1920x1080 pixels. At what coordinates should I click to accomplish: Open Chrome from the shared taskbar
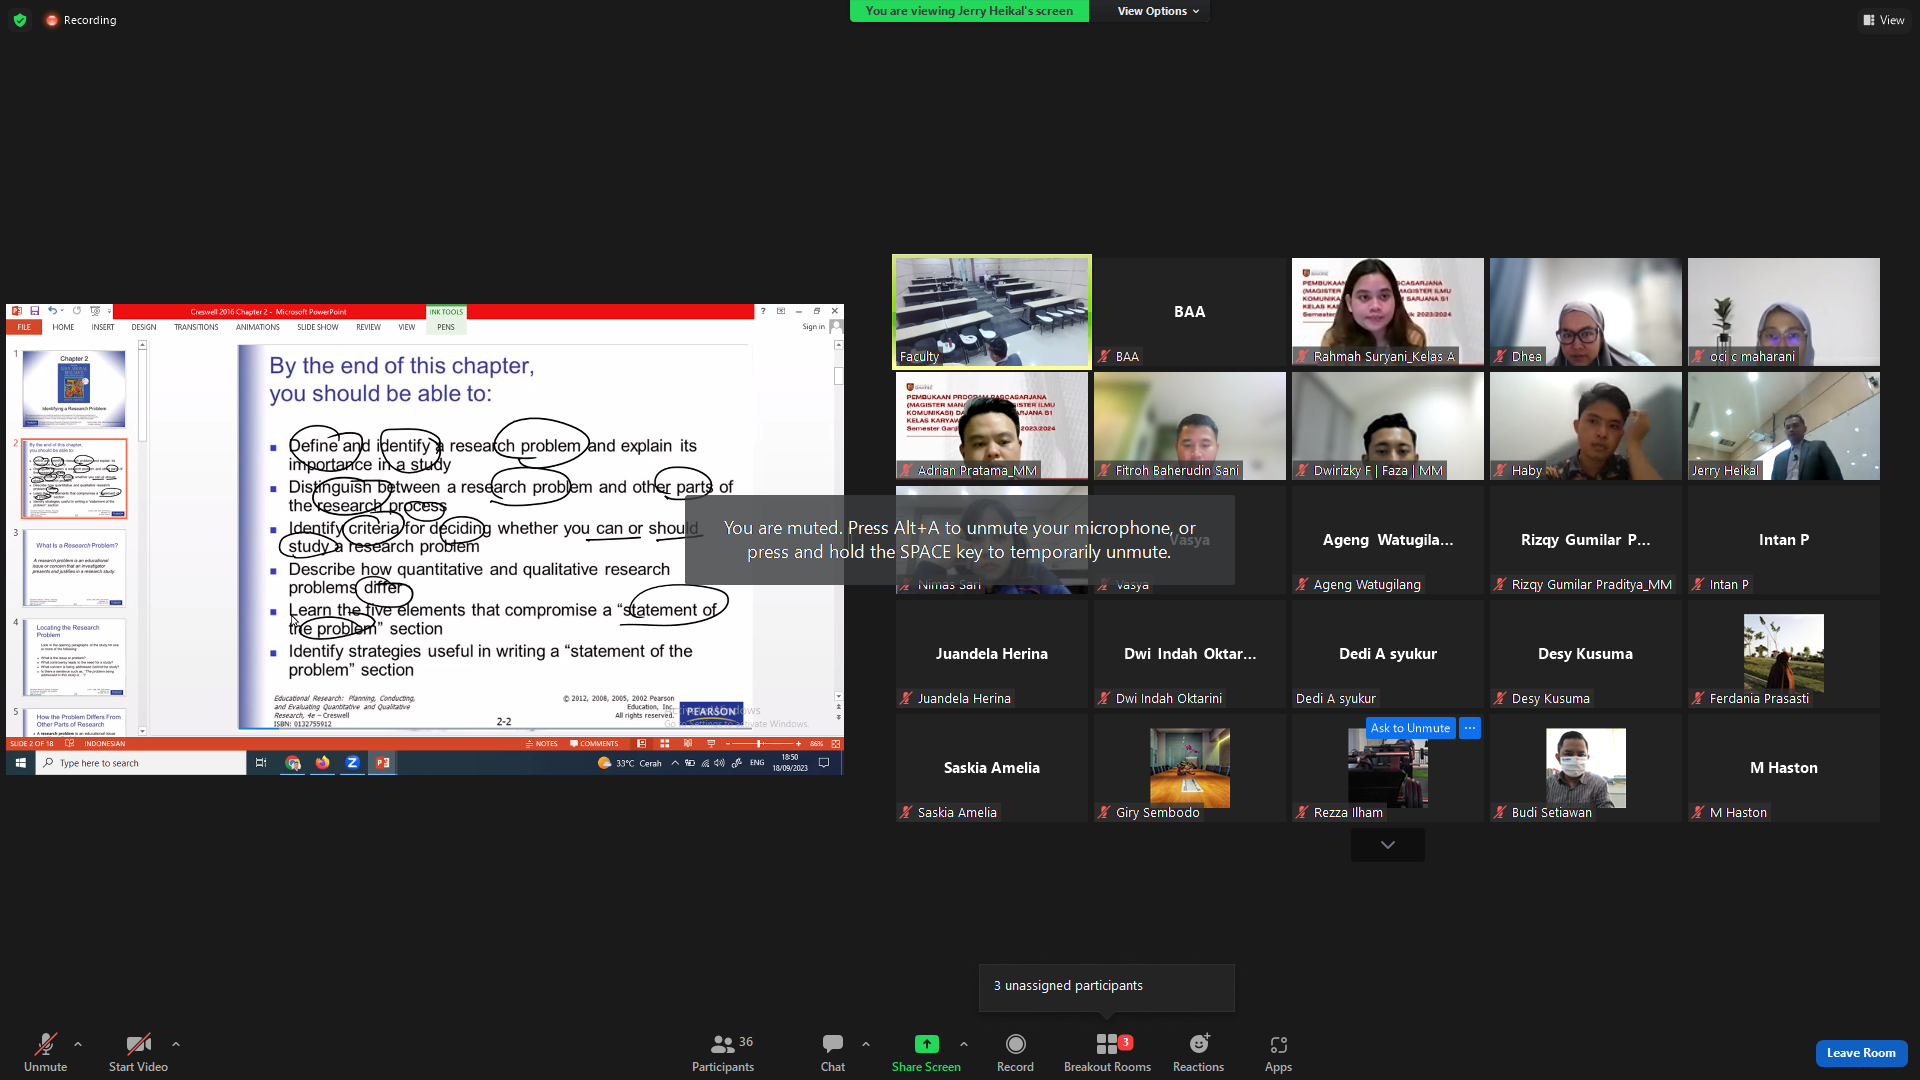pyautogui.click(x=293, y=763)
